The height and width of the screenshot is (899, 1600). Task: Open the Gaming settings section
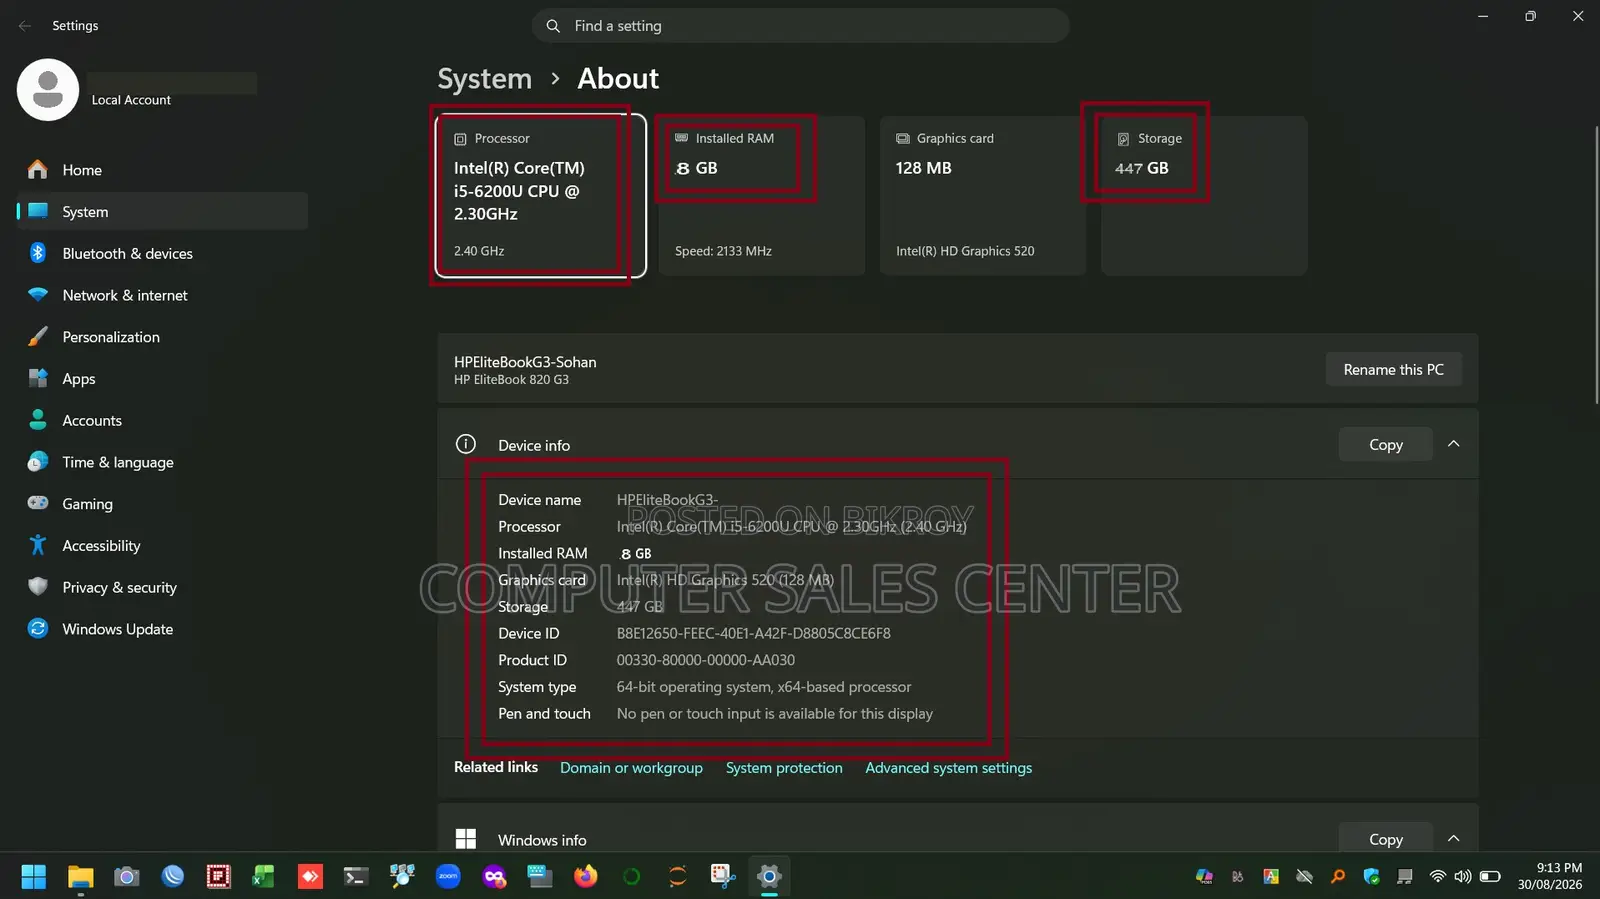[162, 504]
